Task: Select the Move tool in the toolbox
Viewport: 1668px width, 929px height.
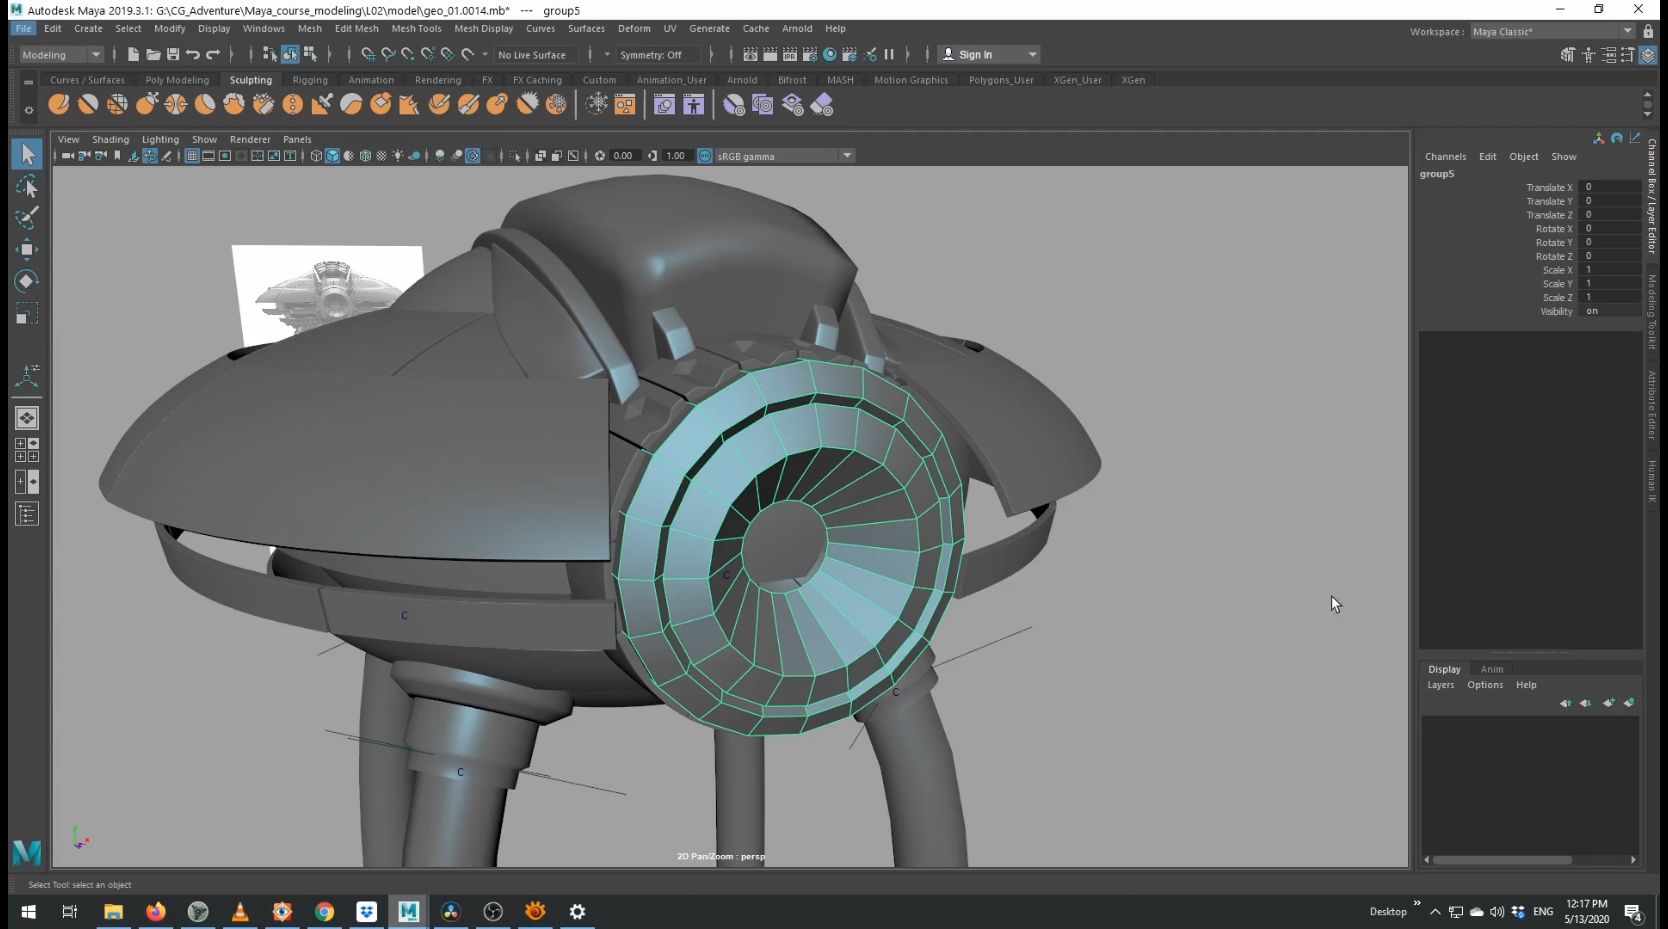Action: click(x=27, y=249)
